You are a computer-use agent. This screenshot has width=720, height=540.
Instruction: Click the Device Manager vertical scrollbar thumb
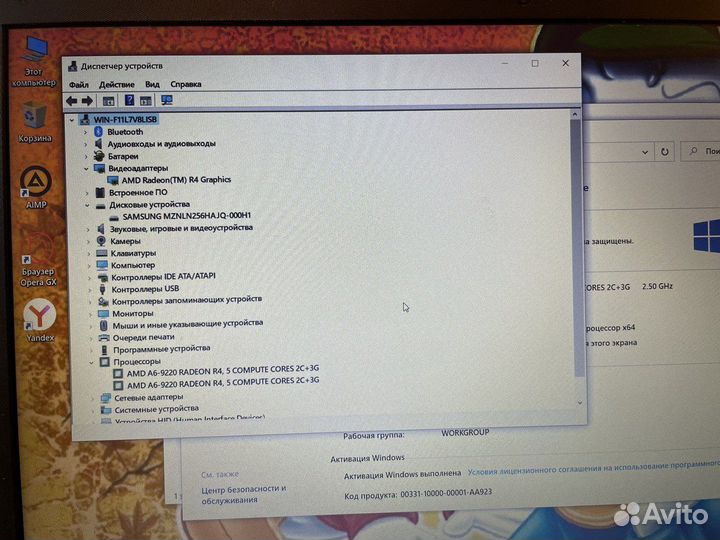[x=577, y=248]
